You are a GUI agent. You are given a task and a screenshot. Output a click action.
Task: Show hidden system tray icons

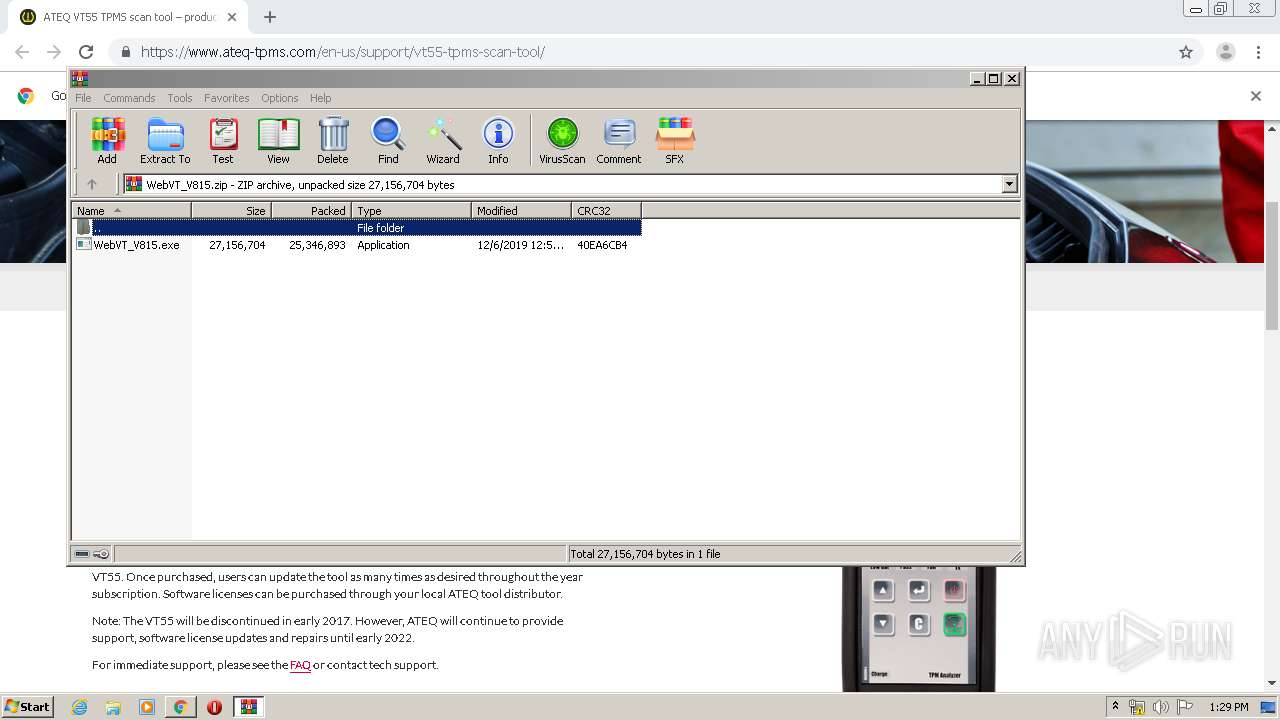[1115, 707]
